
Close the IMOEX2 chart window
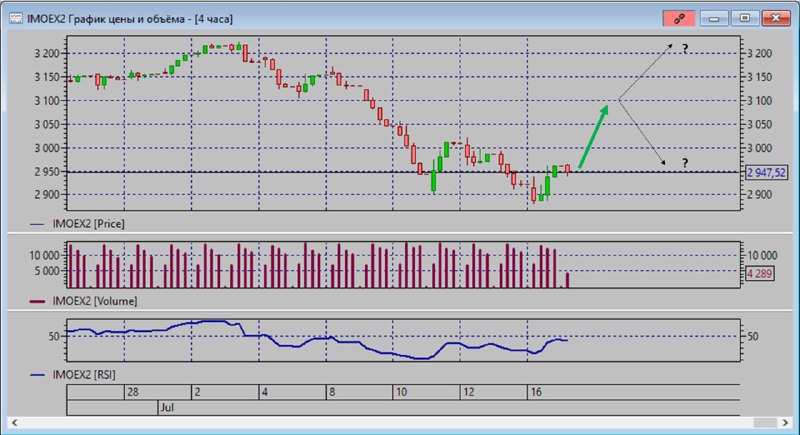point(776,19)
